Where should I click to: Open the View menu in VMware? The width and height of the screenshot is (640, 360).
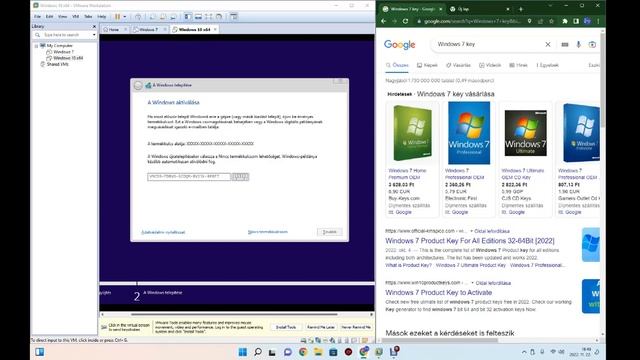click(62, 17)
